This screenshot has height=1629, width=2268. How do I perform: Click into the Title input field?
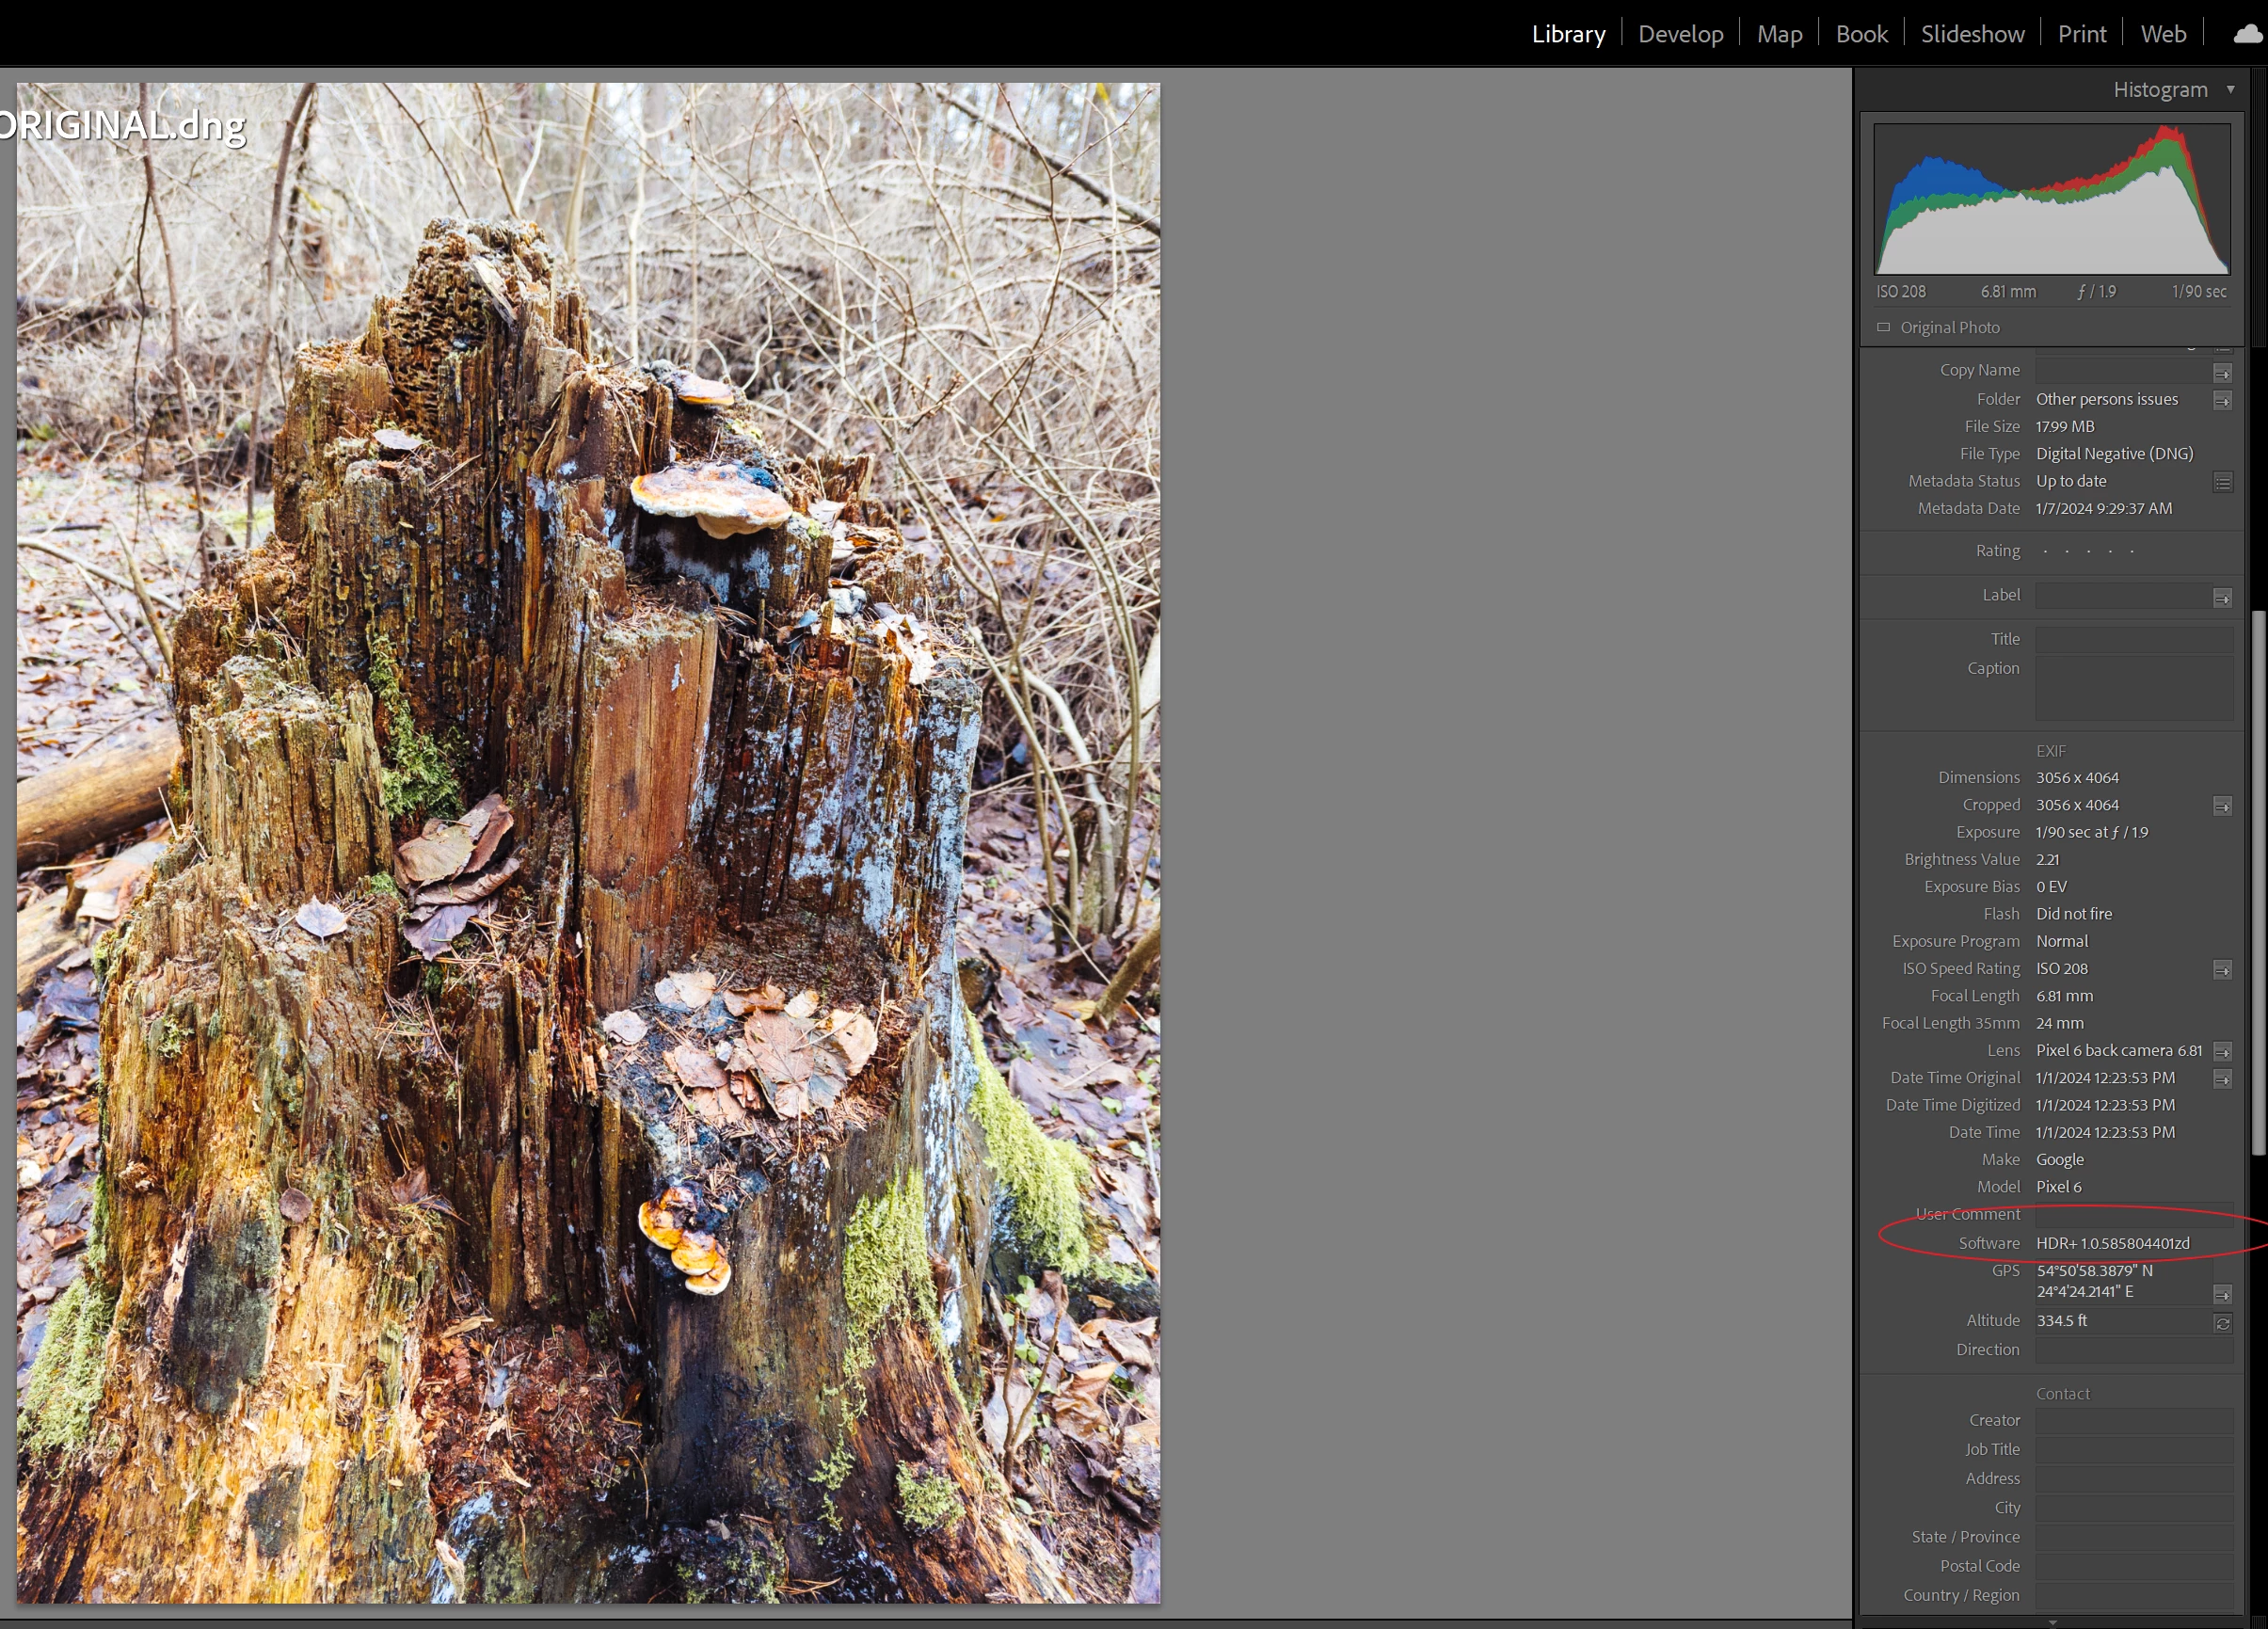pos(2133,639)
